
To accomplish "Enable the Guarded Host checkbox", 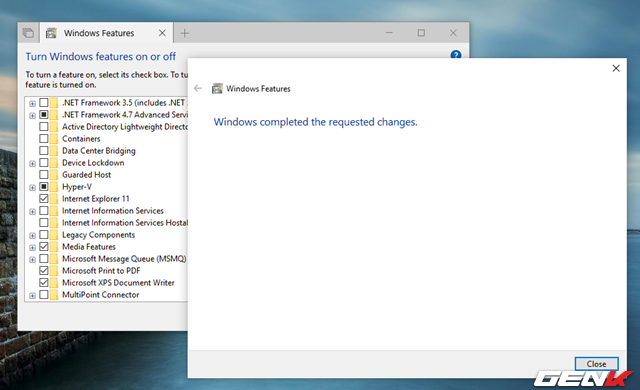I will point(44,175).
